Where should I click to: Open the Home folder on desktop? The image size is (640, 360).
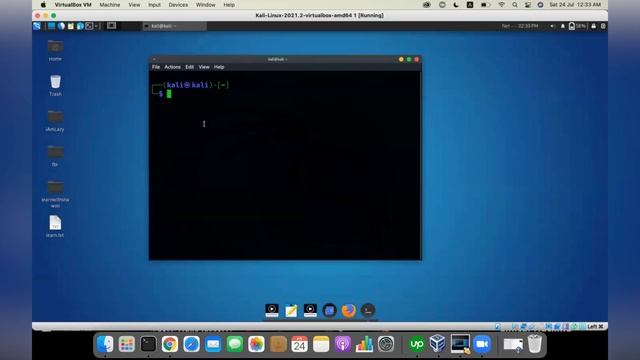pyautogui.click(x=55, y=50)
